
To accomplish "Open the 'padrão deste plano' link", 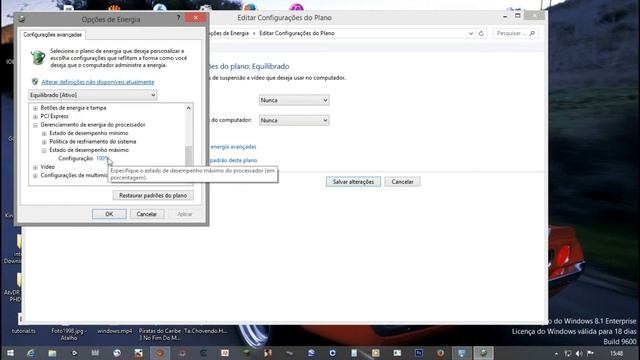I will (233, 160).
